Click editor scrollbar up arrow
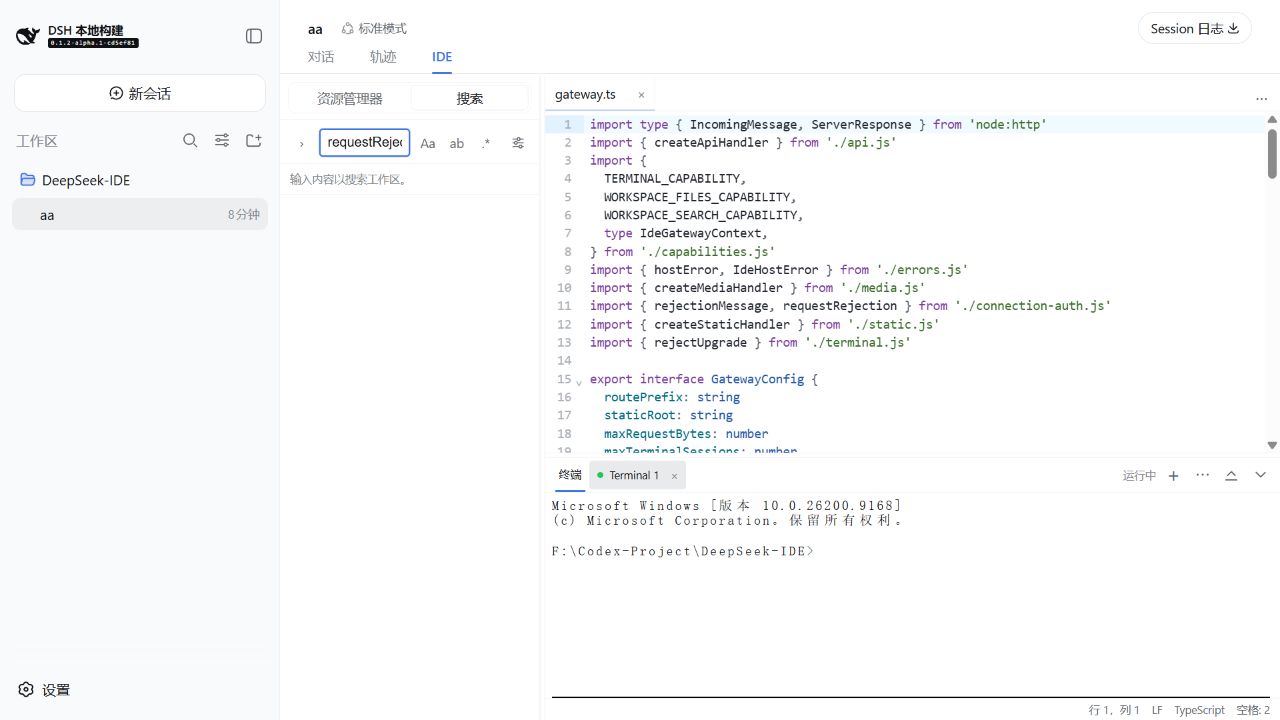 tap(1272, 120)
